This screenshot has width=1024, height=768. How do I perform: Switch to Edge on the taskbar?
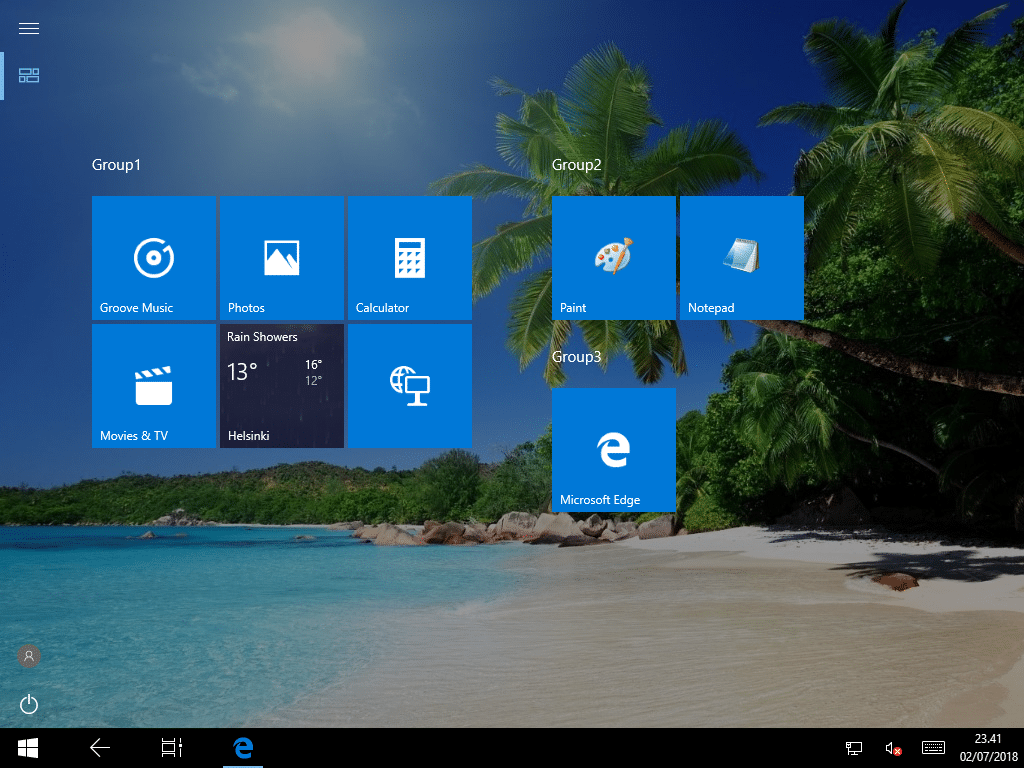click(x=242, y=747)
